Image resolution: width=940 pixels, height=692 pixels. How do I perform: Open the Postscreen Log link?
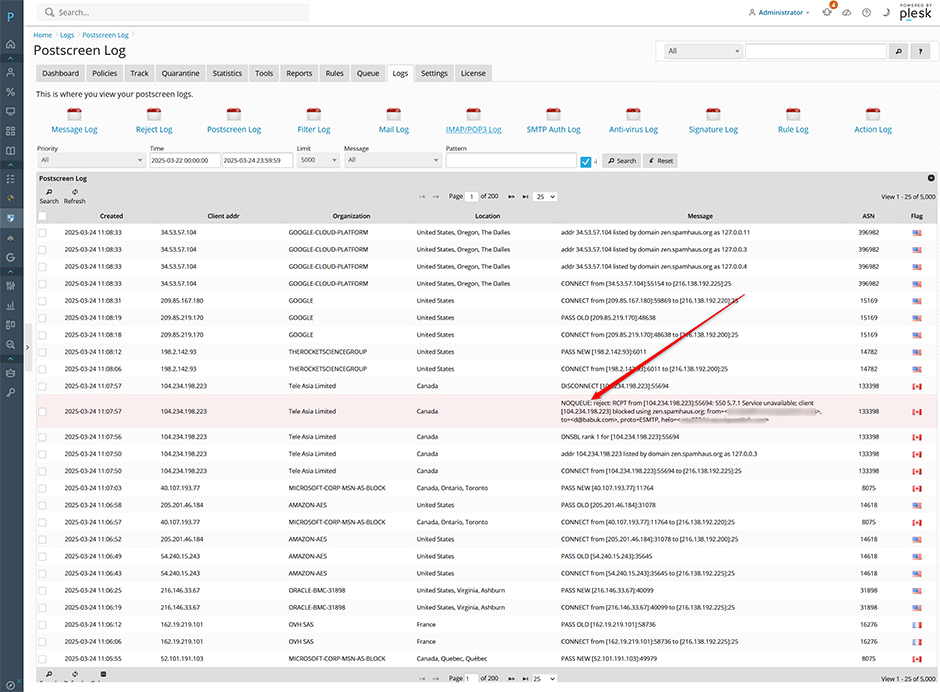234,130
